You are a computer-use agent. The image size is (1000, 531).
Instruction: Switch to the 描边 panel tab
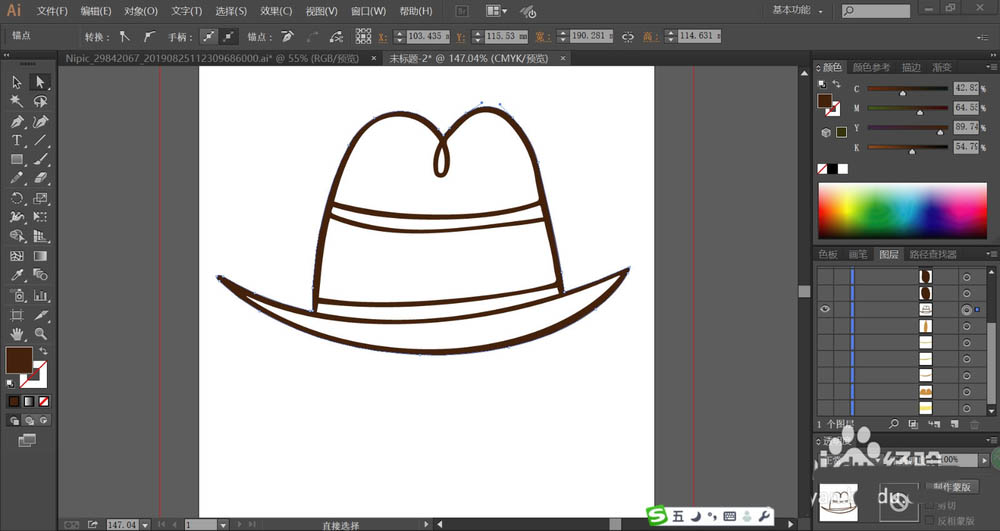click(911, 67)
